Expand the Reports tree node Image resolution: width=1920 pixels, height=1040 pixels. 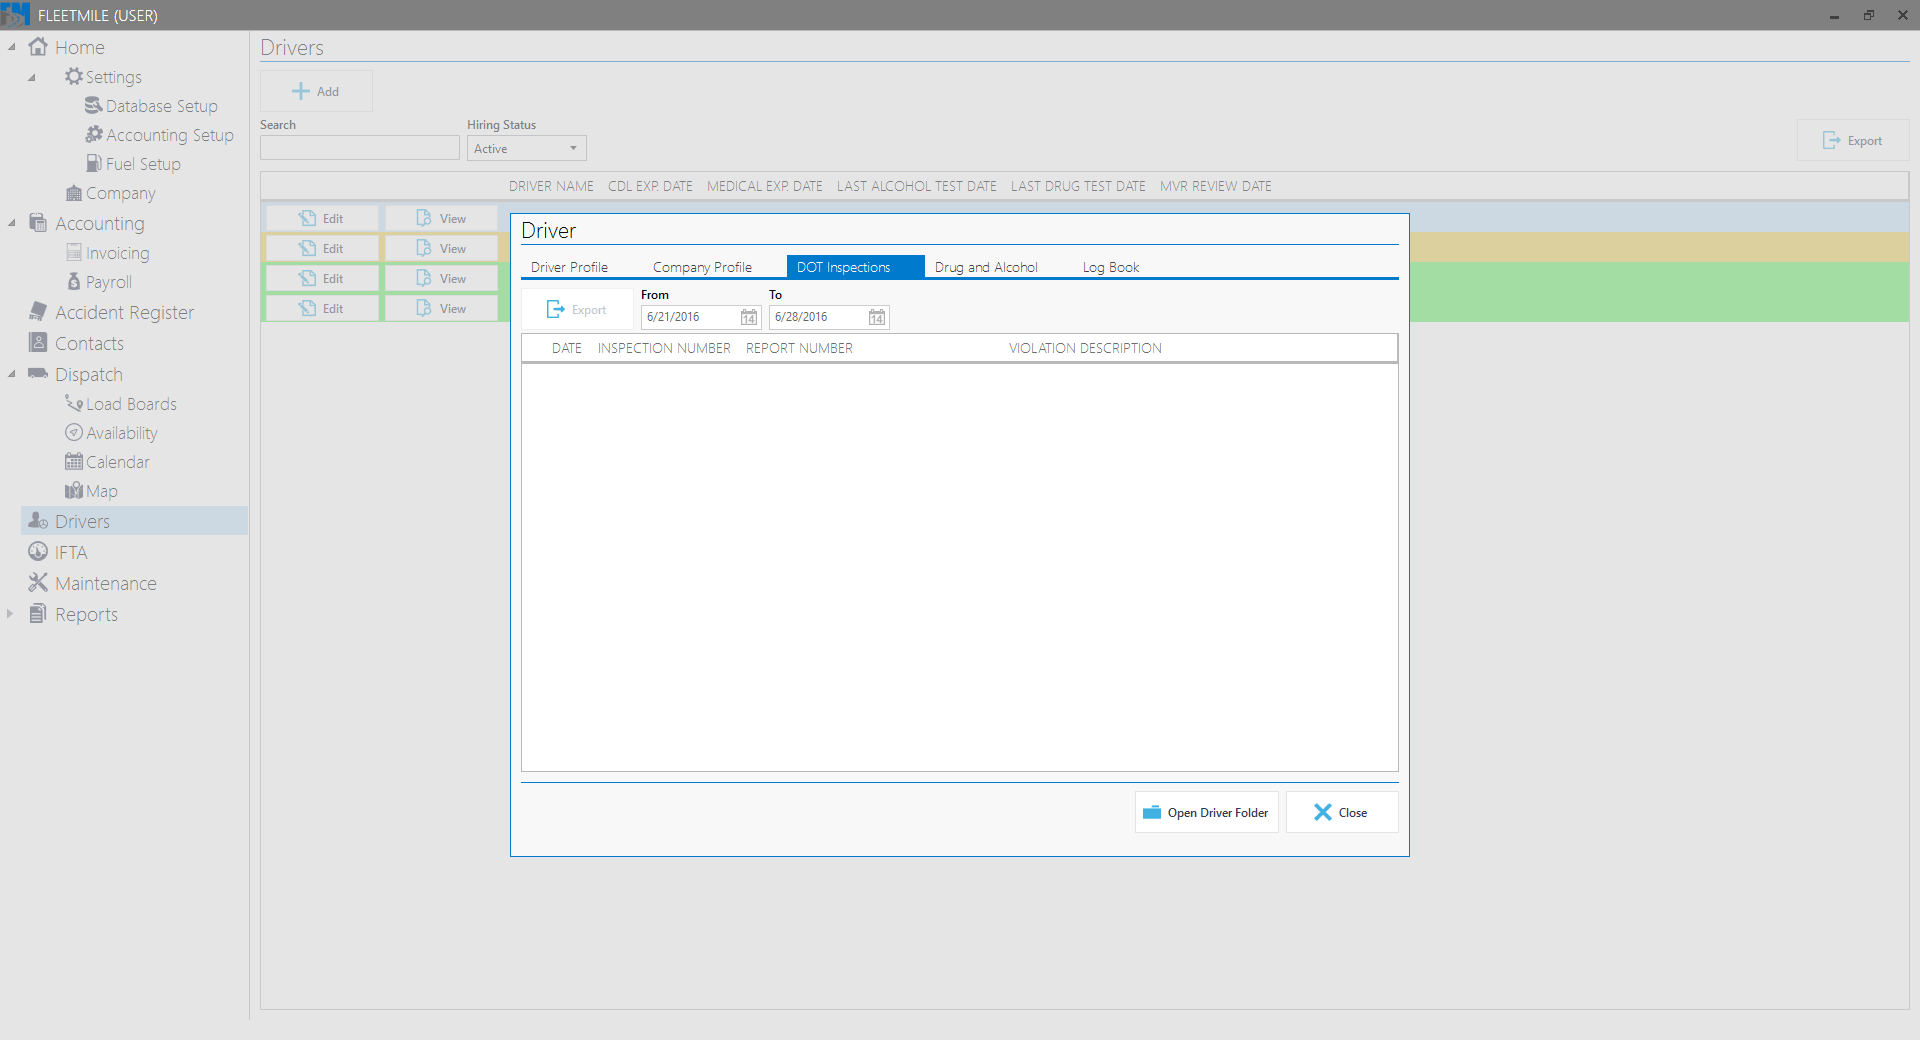tap(10, 614)
